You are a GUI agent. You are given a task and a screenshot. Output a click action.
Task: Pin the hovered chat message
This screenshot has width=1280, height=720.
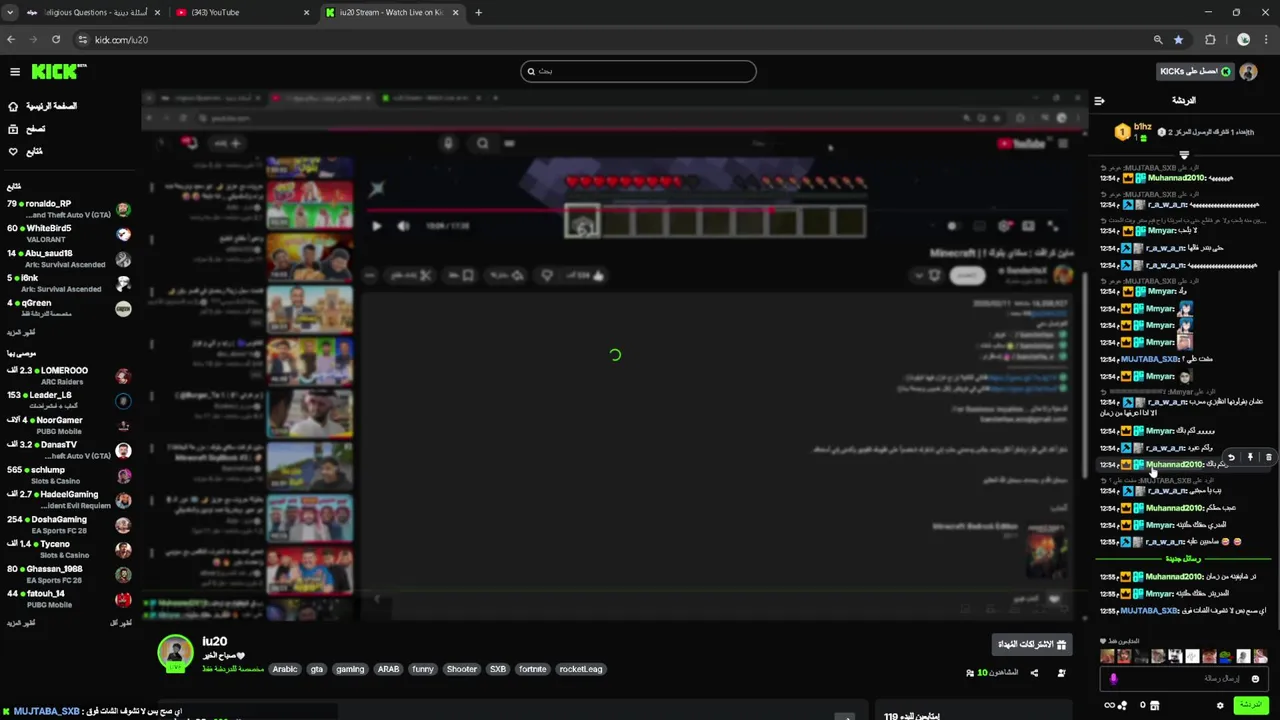tap(1250, 457)
